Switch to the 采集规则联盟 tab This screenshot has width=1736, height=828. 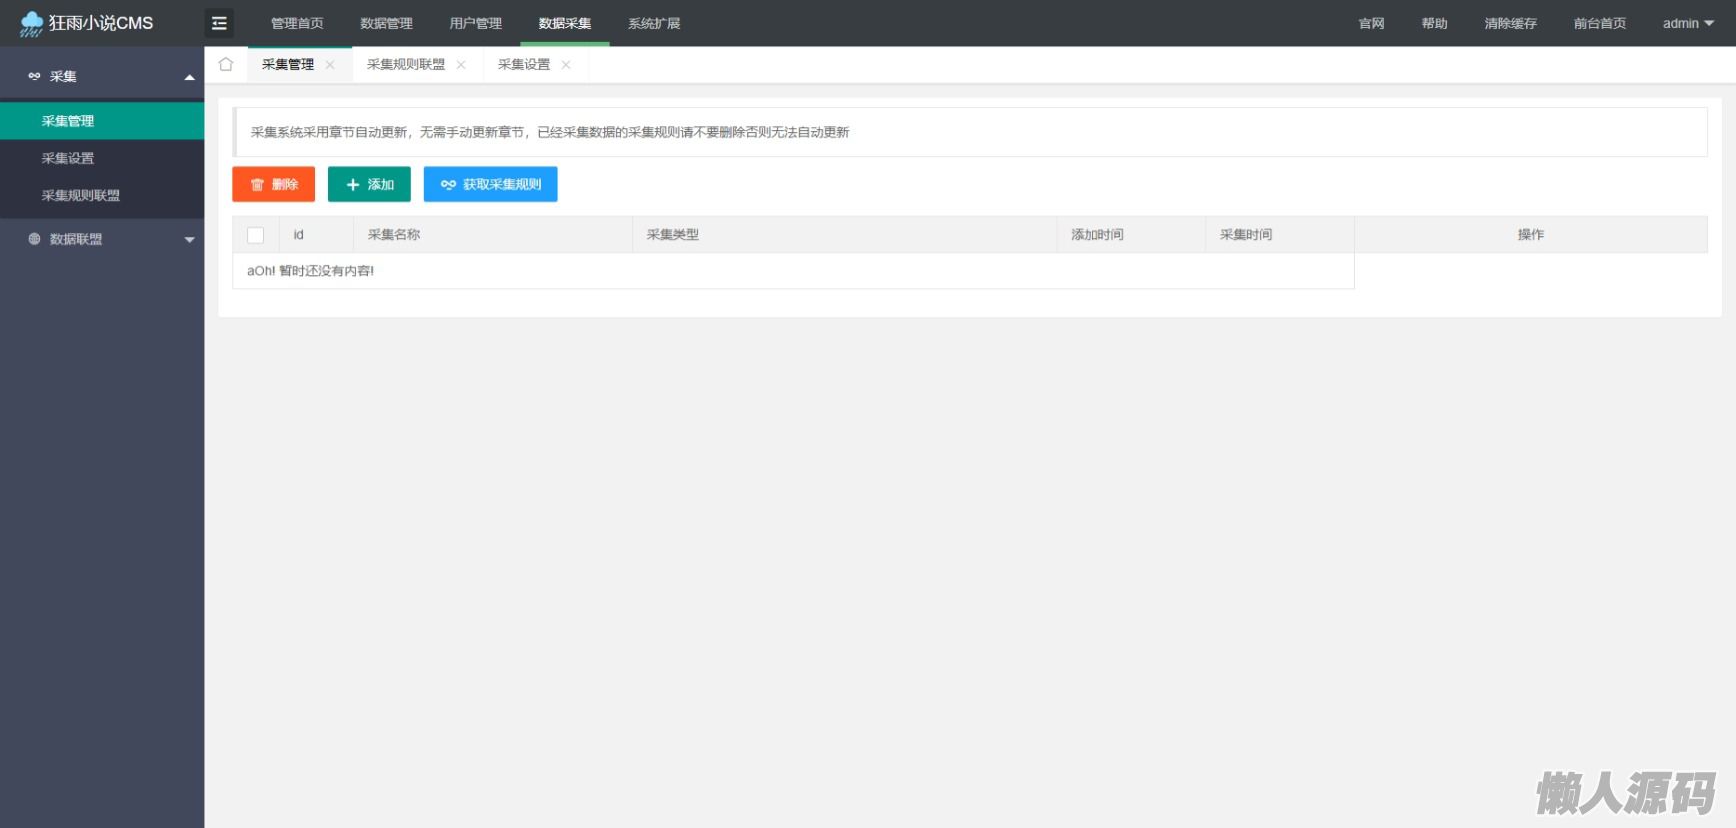(405, 65)
